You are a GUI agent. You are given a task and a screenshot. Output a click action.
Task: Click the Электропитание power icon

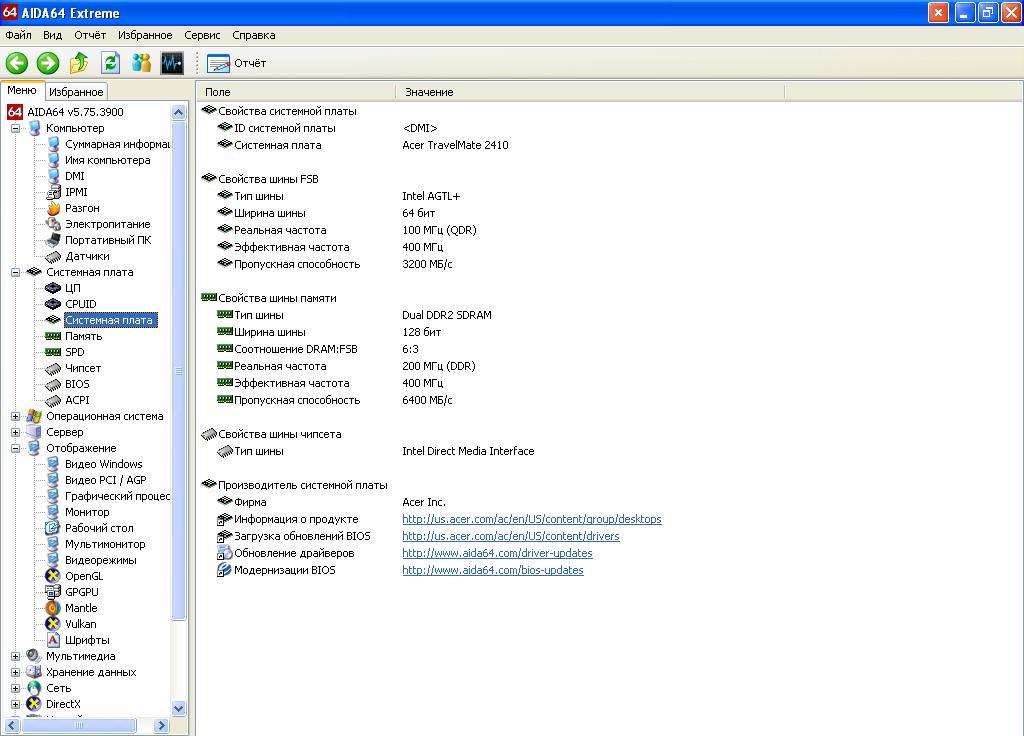click(53, 224)
